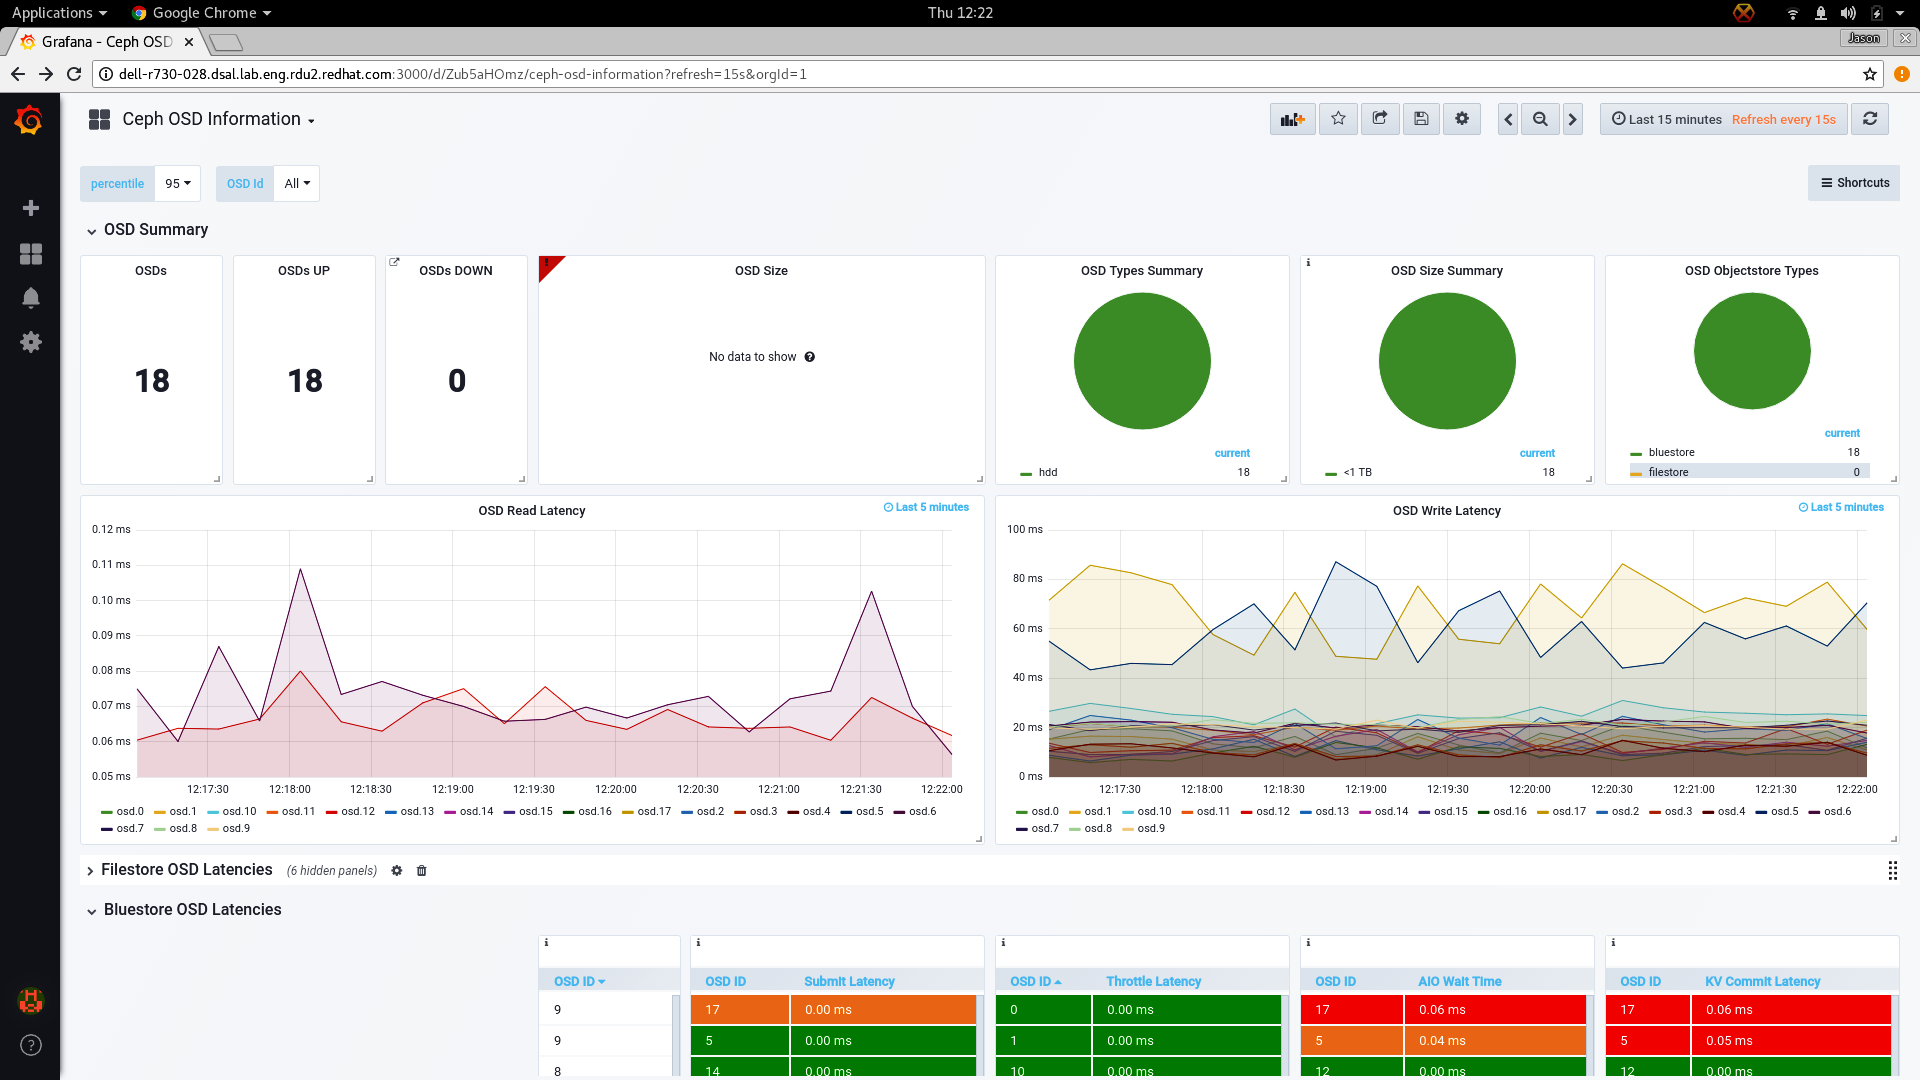
Task: Delete the Filestore OSD Latencies row
Action: [422, 871]
